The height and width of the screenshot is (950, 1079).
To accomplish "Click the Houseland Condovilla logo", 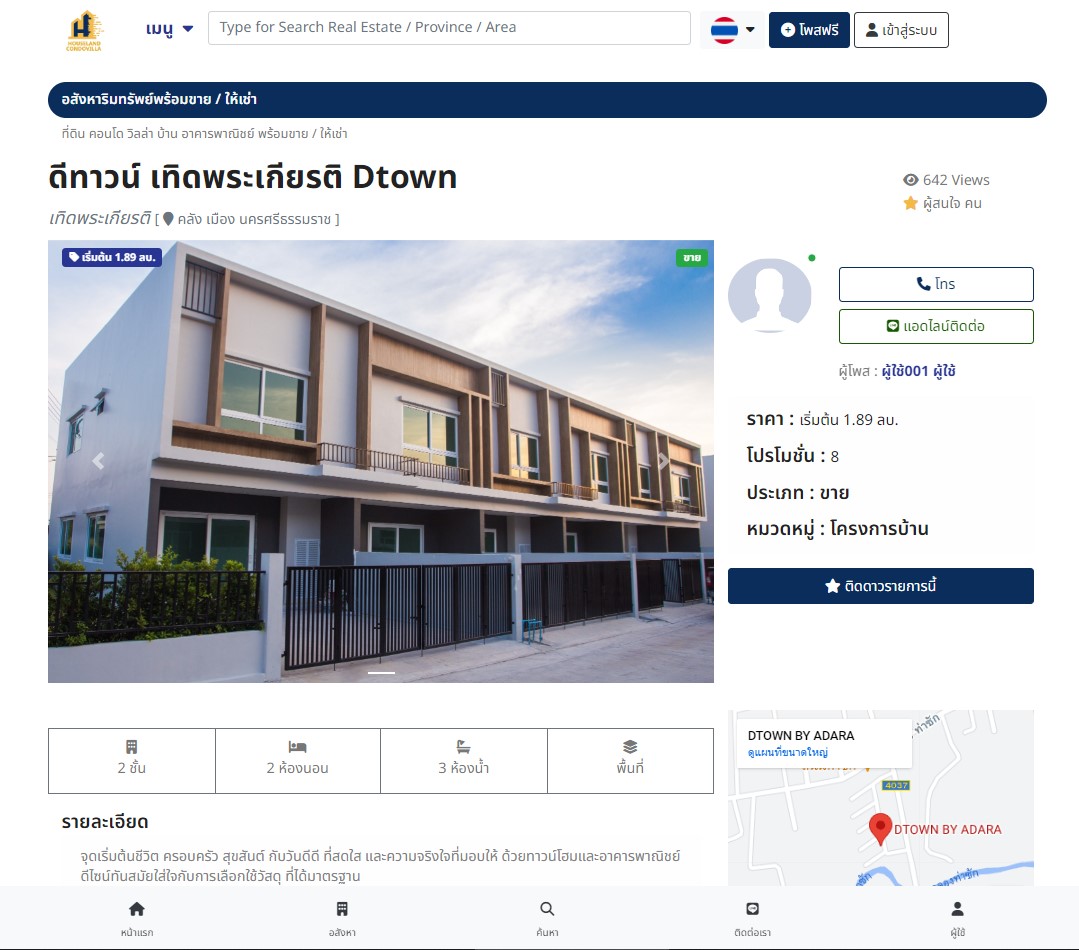I will [x=86, y=30].
